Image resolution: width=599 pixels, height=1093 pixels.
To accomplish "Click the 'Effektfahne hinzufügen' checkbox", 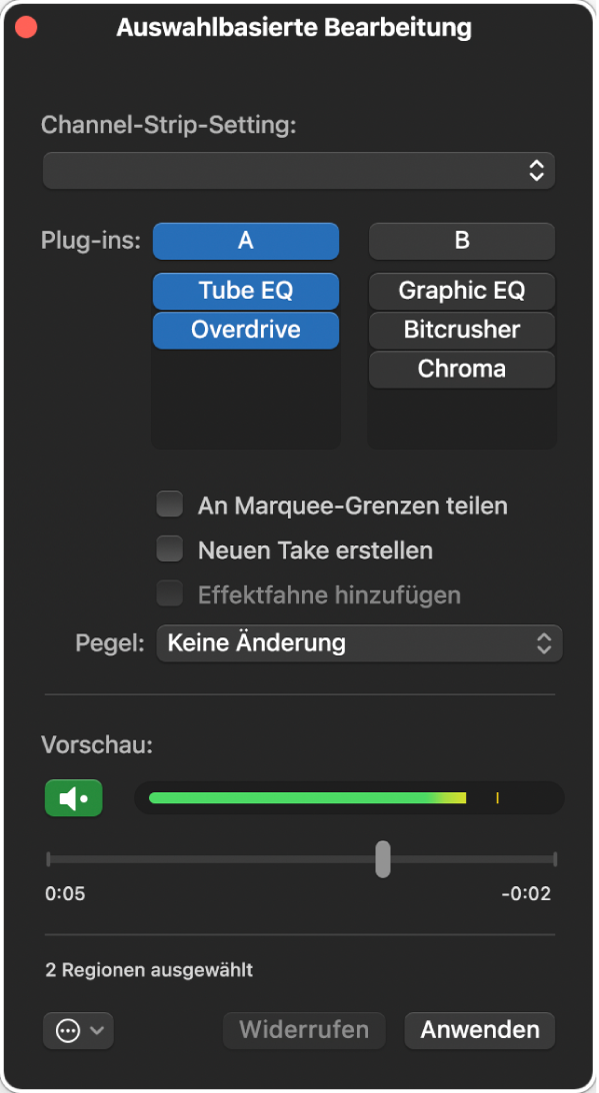I will [169, 595].
